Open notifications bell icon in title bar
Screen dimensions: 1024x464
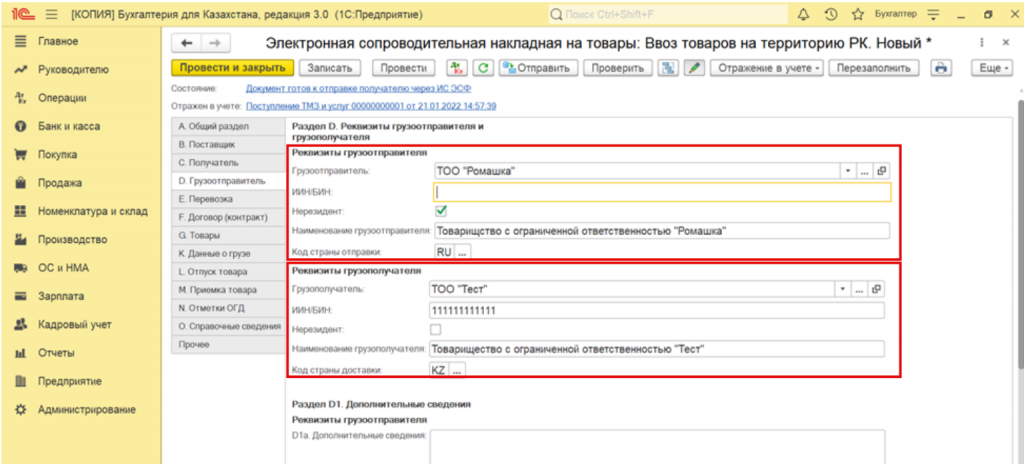click(x=804, y=14)
